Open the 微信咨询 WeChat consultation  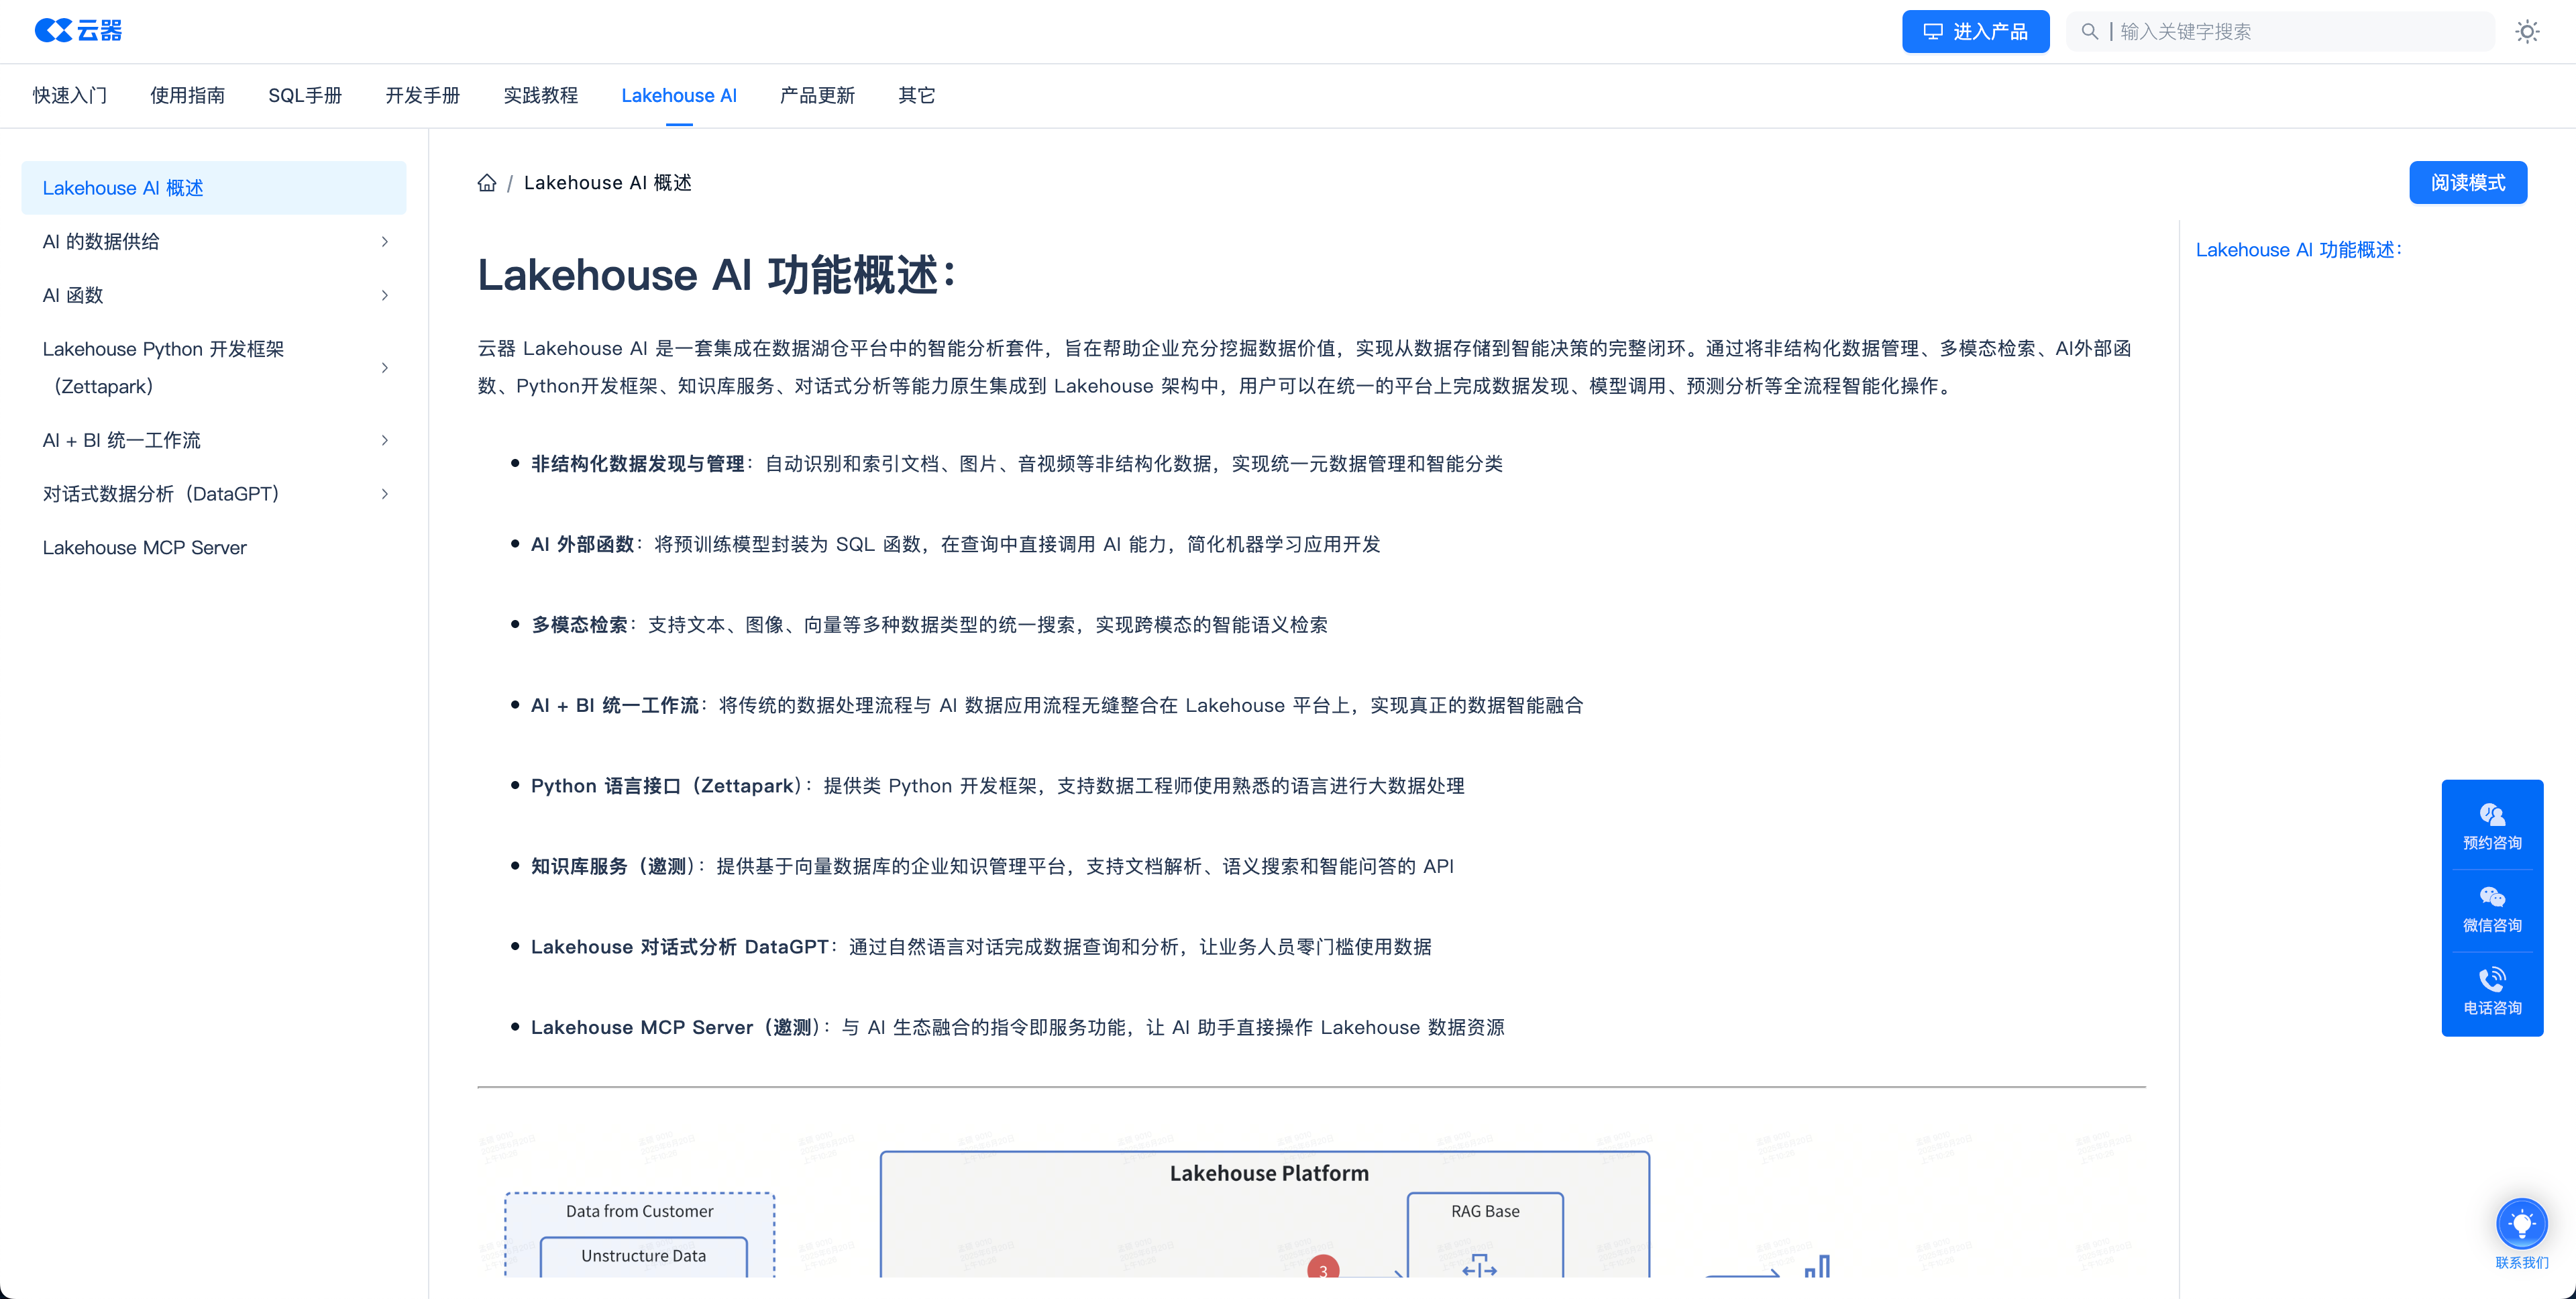pyautogui.click(x=2492, y=908)
